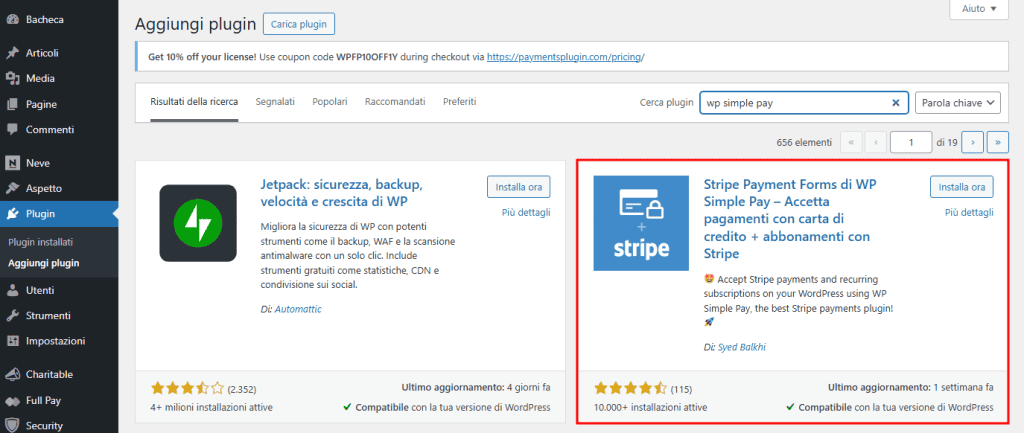Switch to Raccomandati tab
Image resolution: width=1024 pixels, height=433 pixels.
tap(395, 102)
